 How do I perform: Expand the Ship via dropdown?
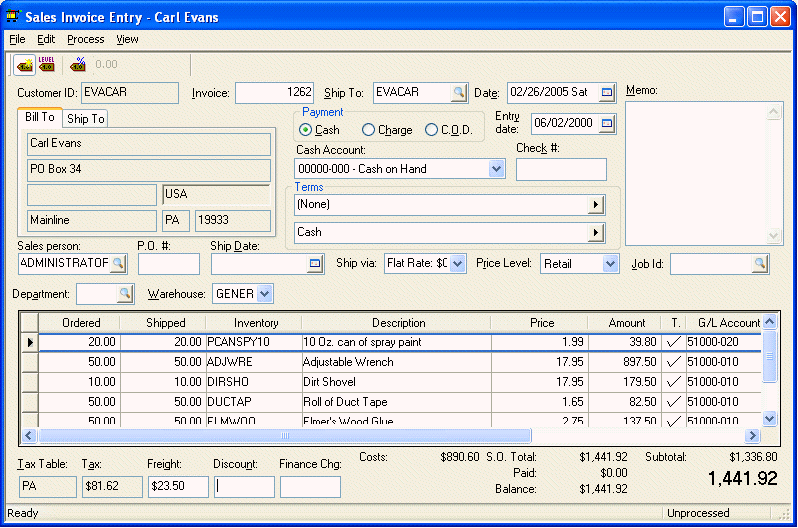[458, 264]
